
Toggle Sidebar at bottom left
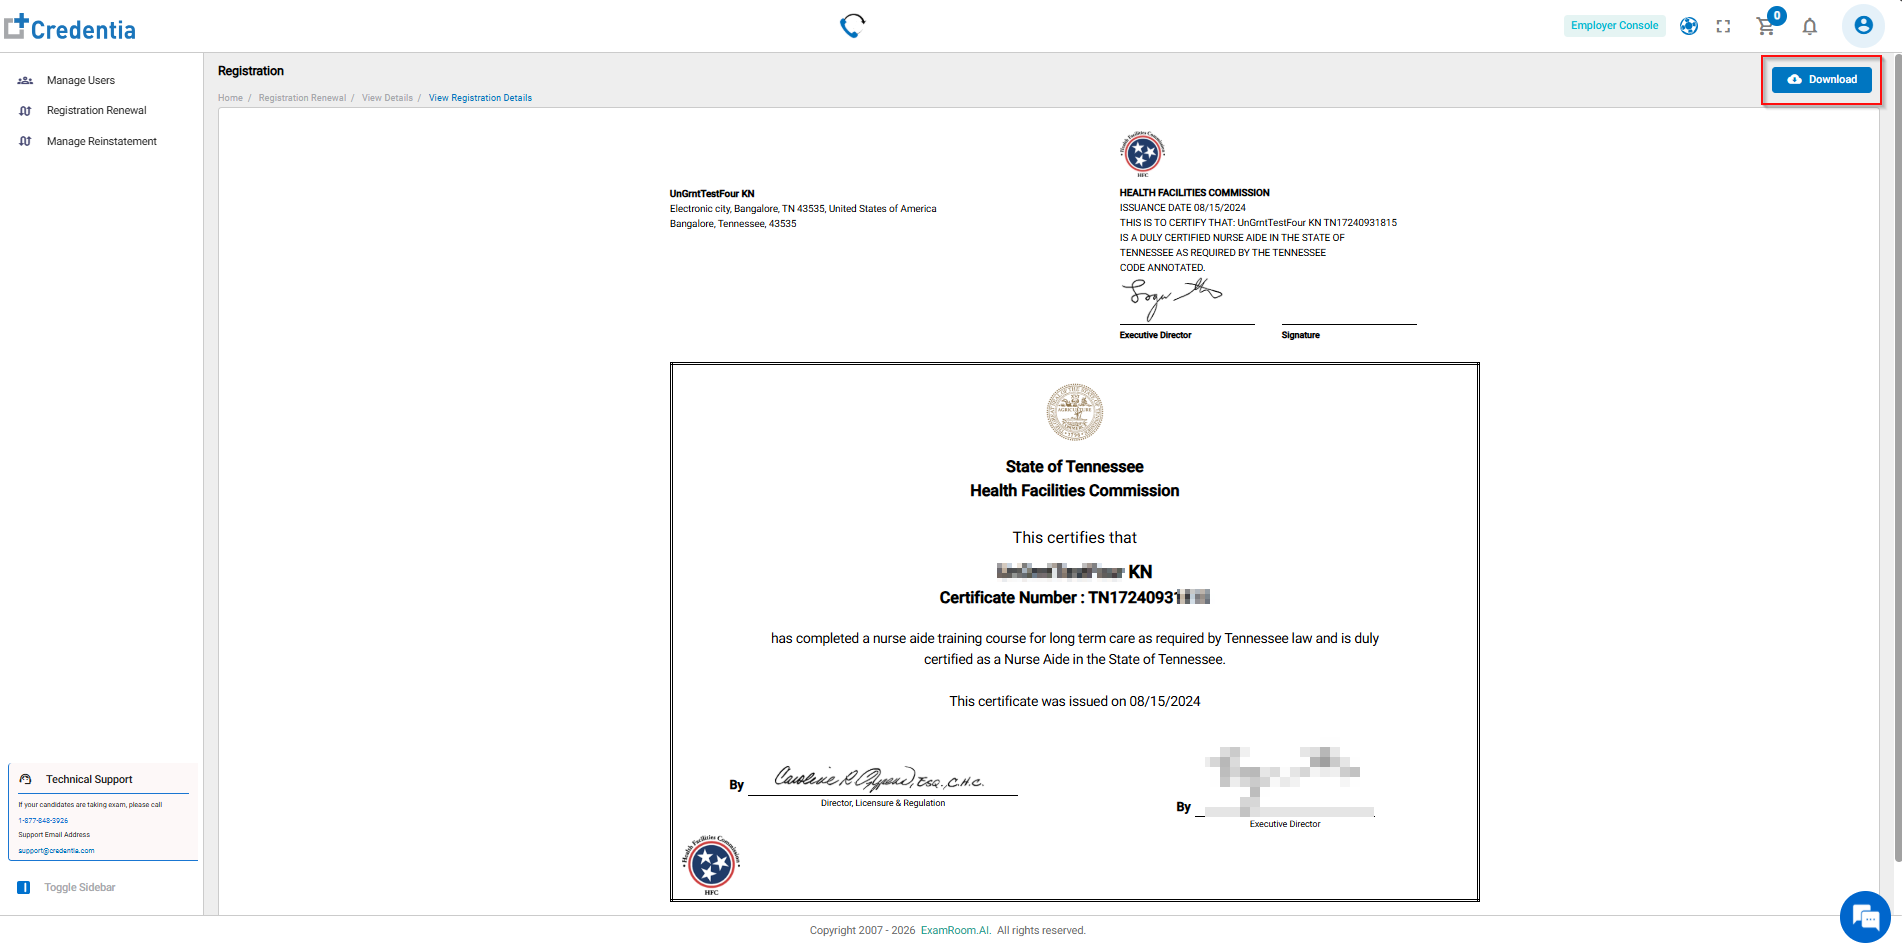[80, 887]
